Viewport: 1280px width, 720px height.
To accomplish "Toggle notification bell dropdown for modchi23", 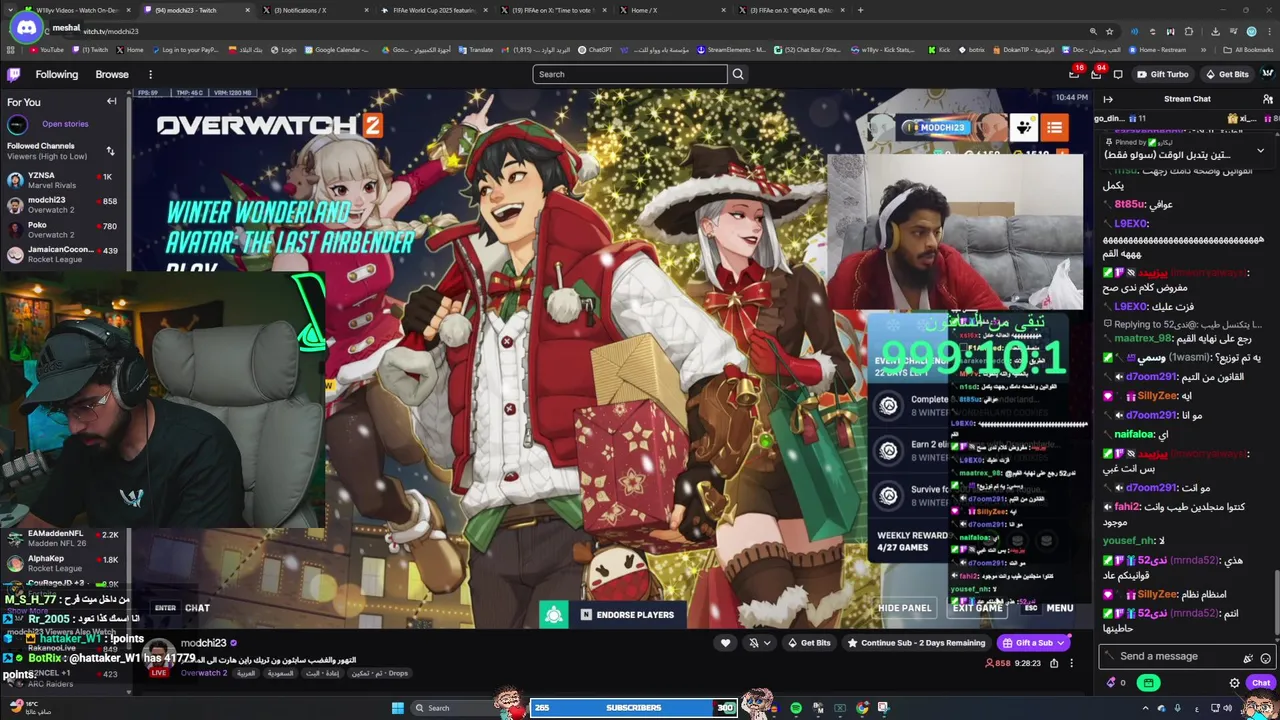I will point(759,643).
